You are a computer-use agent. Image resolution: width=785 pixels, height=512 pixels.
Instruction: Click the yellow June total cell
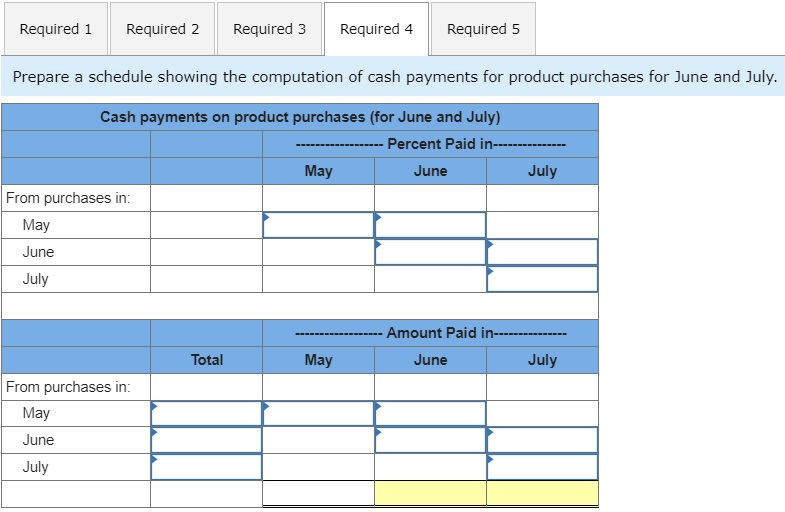pyautogui.click(x=431, y=493)
